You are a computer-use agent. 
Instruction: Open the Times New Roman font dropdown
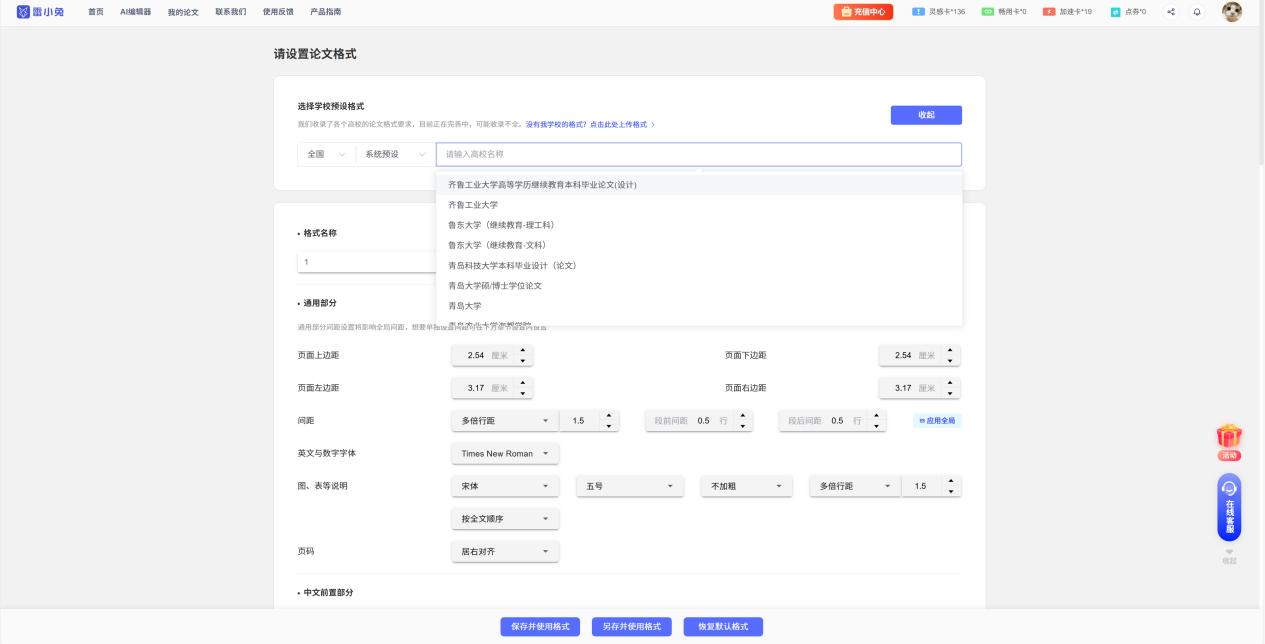(x=505, y=453)
